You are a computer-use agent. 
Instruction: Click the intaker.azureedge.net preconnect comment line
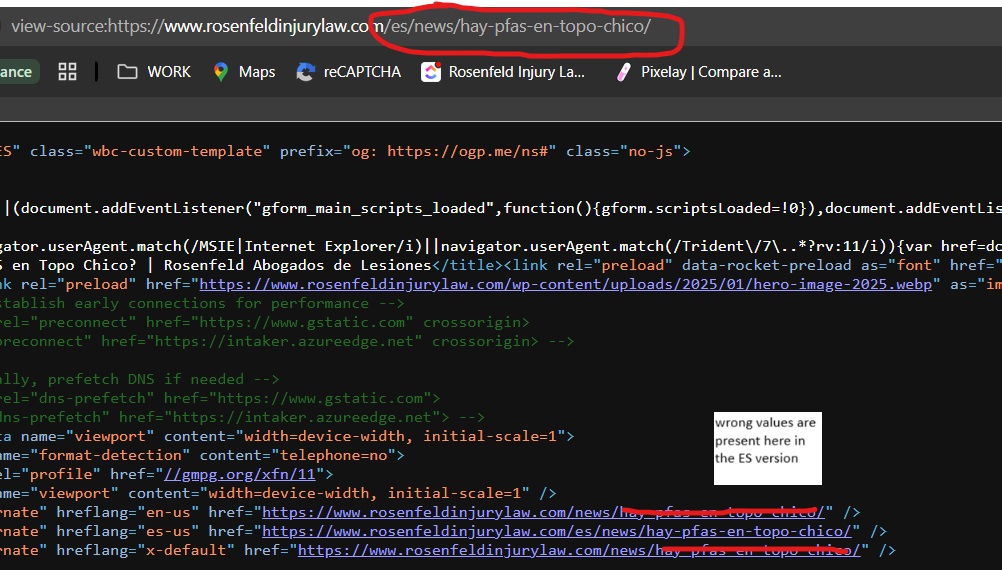286,341
